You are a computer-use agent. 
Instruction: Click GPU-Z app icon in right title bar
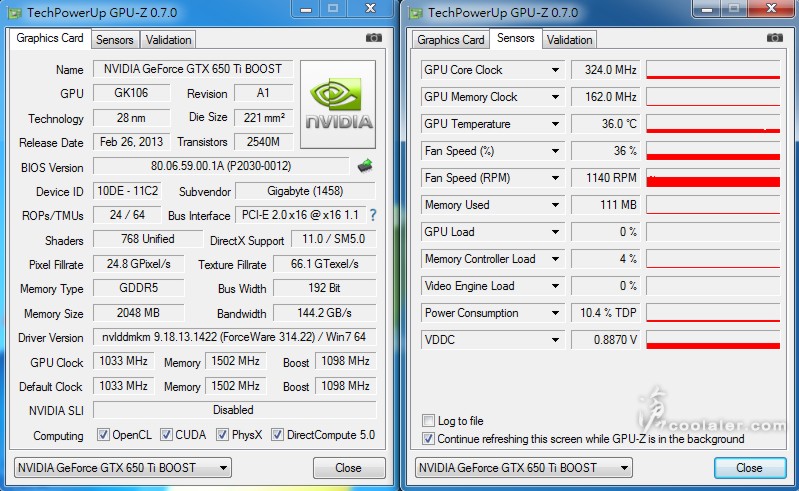click(416, 13)
